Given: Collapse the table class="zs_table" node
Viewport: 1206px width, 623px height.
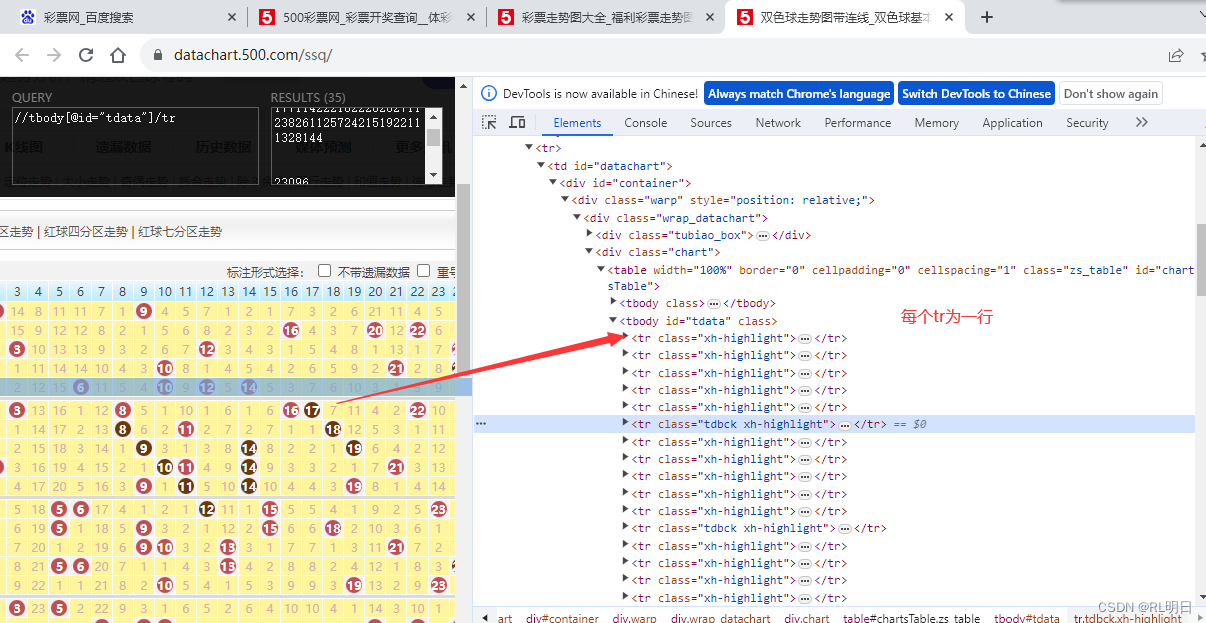Looking at the screenshot, I should pos(601,269).
